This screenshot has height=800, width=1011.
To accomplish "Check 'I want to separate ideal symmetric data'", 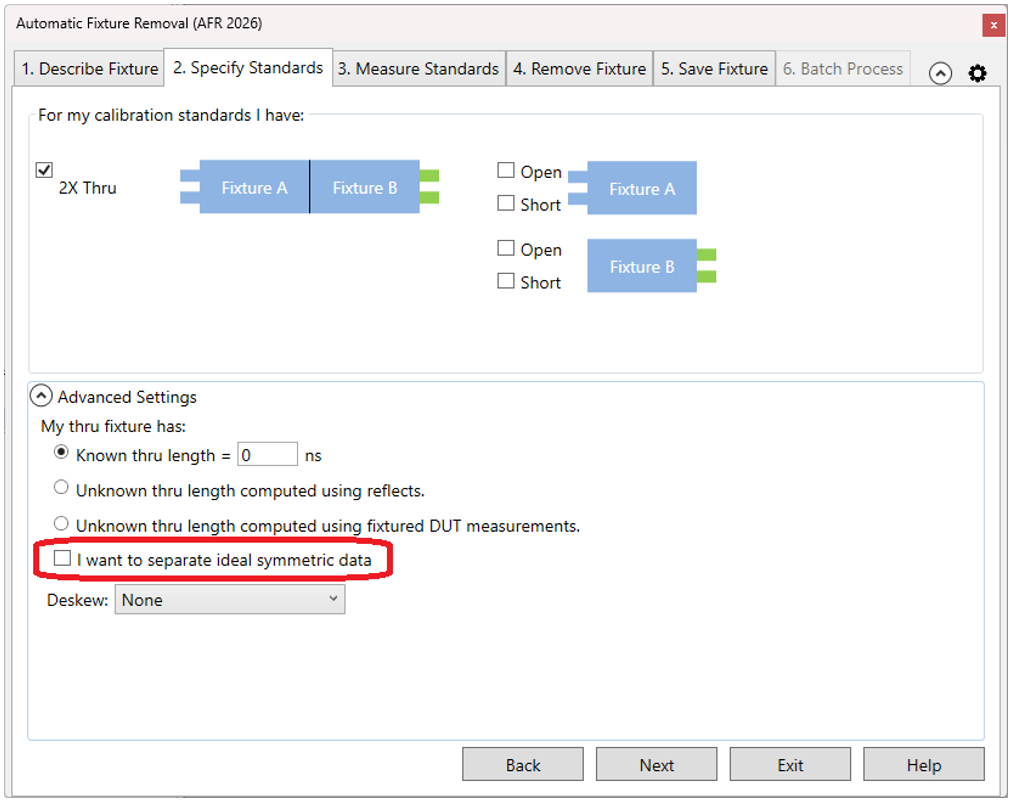I will pos(63,559).
